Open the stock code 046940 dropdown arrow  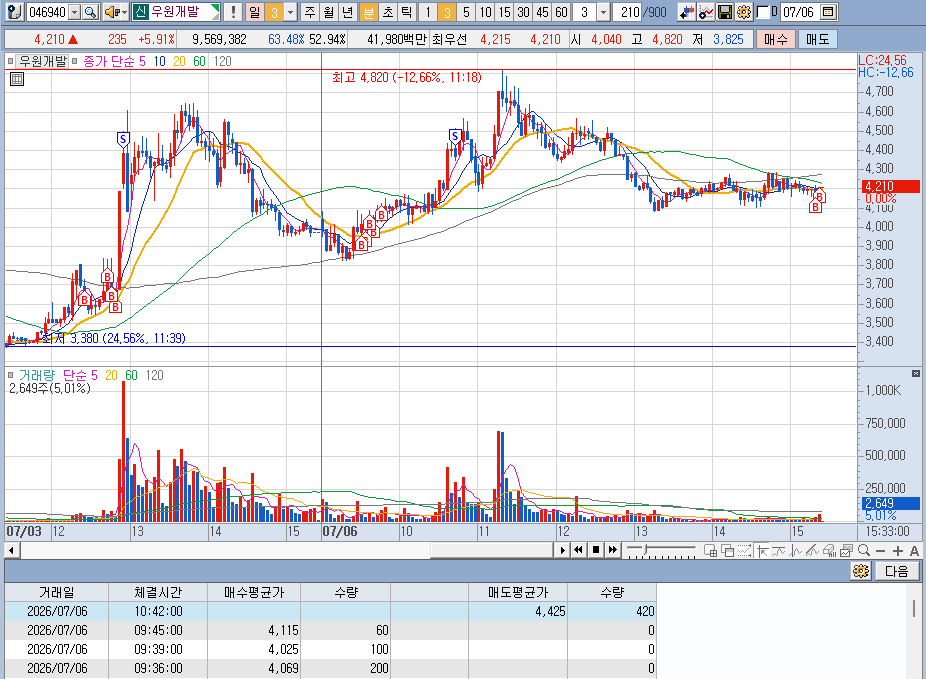(74, 12)
